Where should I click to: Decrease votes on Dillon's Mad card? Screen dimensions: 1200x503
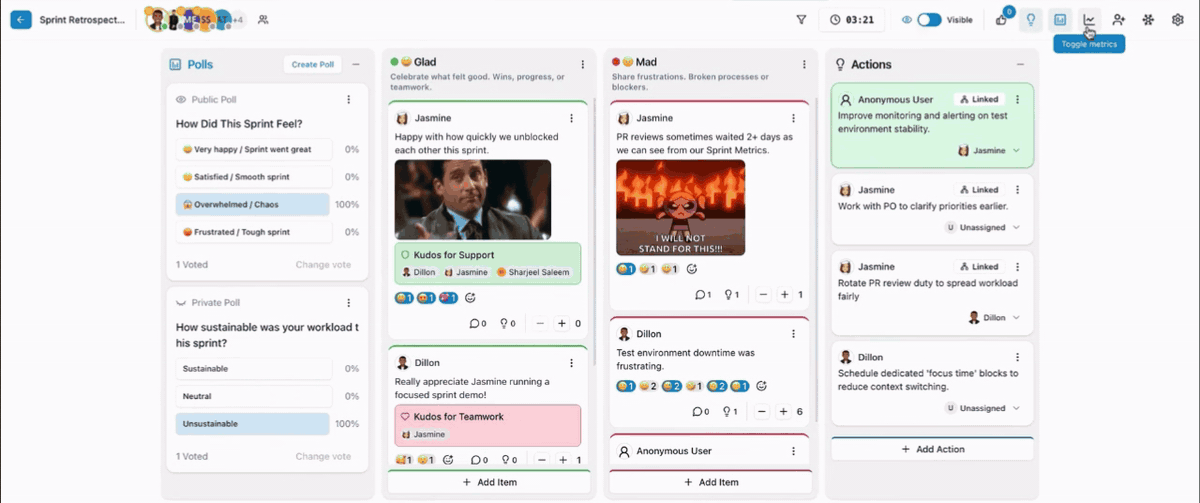point(763,412)
